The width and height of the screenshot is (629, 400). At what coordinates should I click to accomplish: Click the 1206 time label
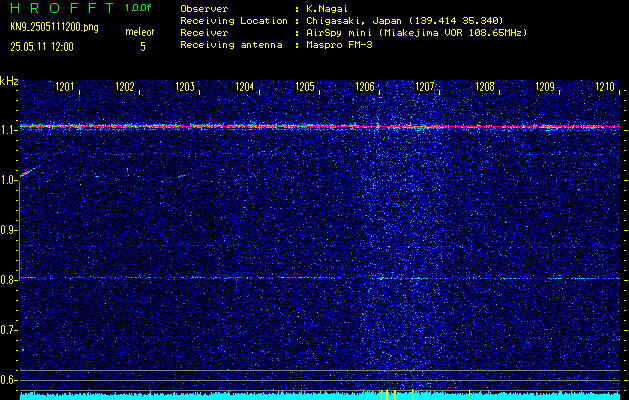pyautogui.click(x=365, y=87)
